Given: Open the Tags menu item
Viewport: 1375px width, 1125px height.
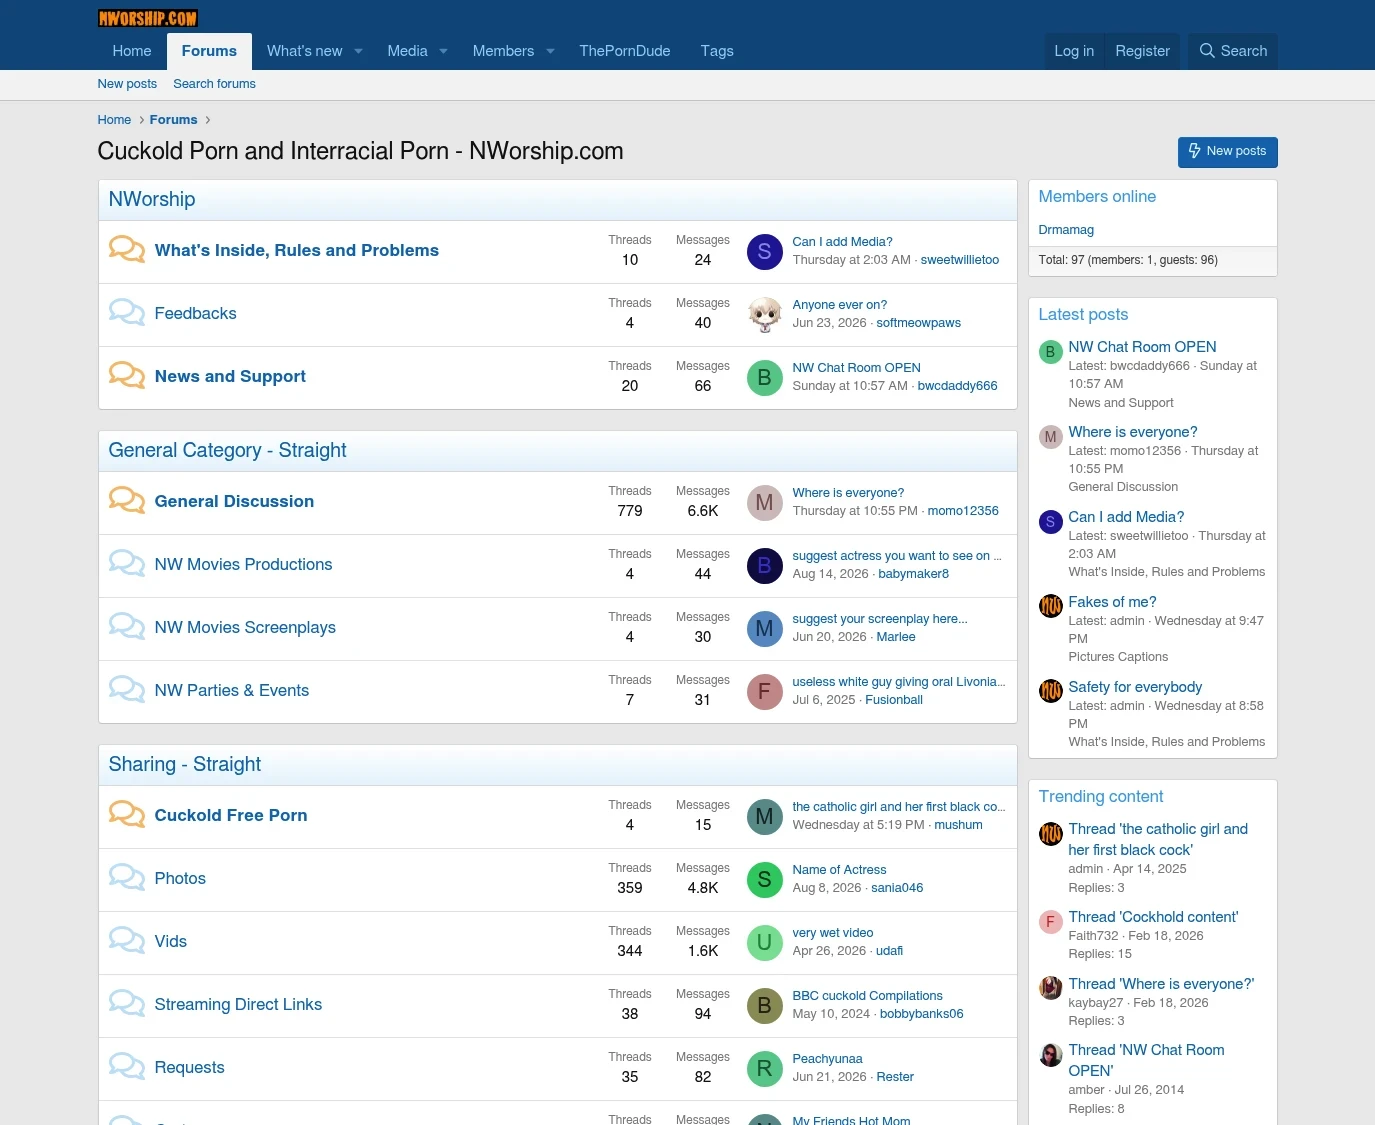Looking at the screenshot, I should point(717,51).
